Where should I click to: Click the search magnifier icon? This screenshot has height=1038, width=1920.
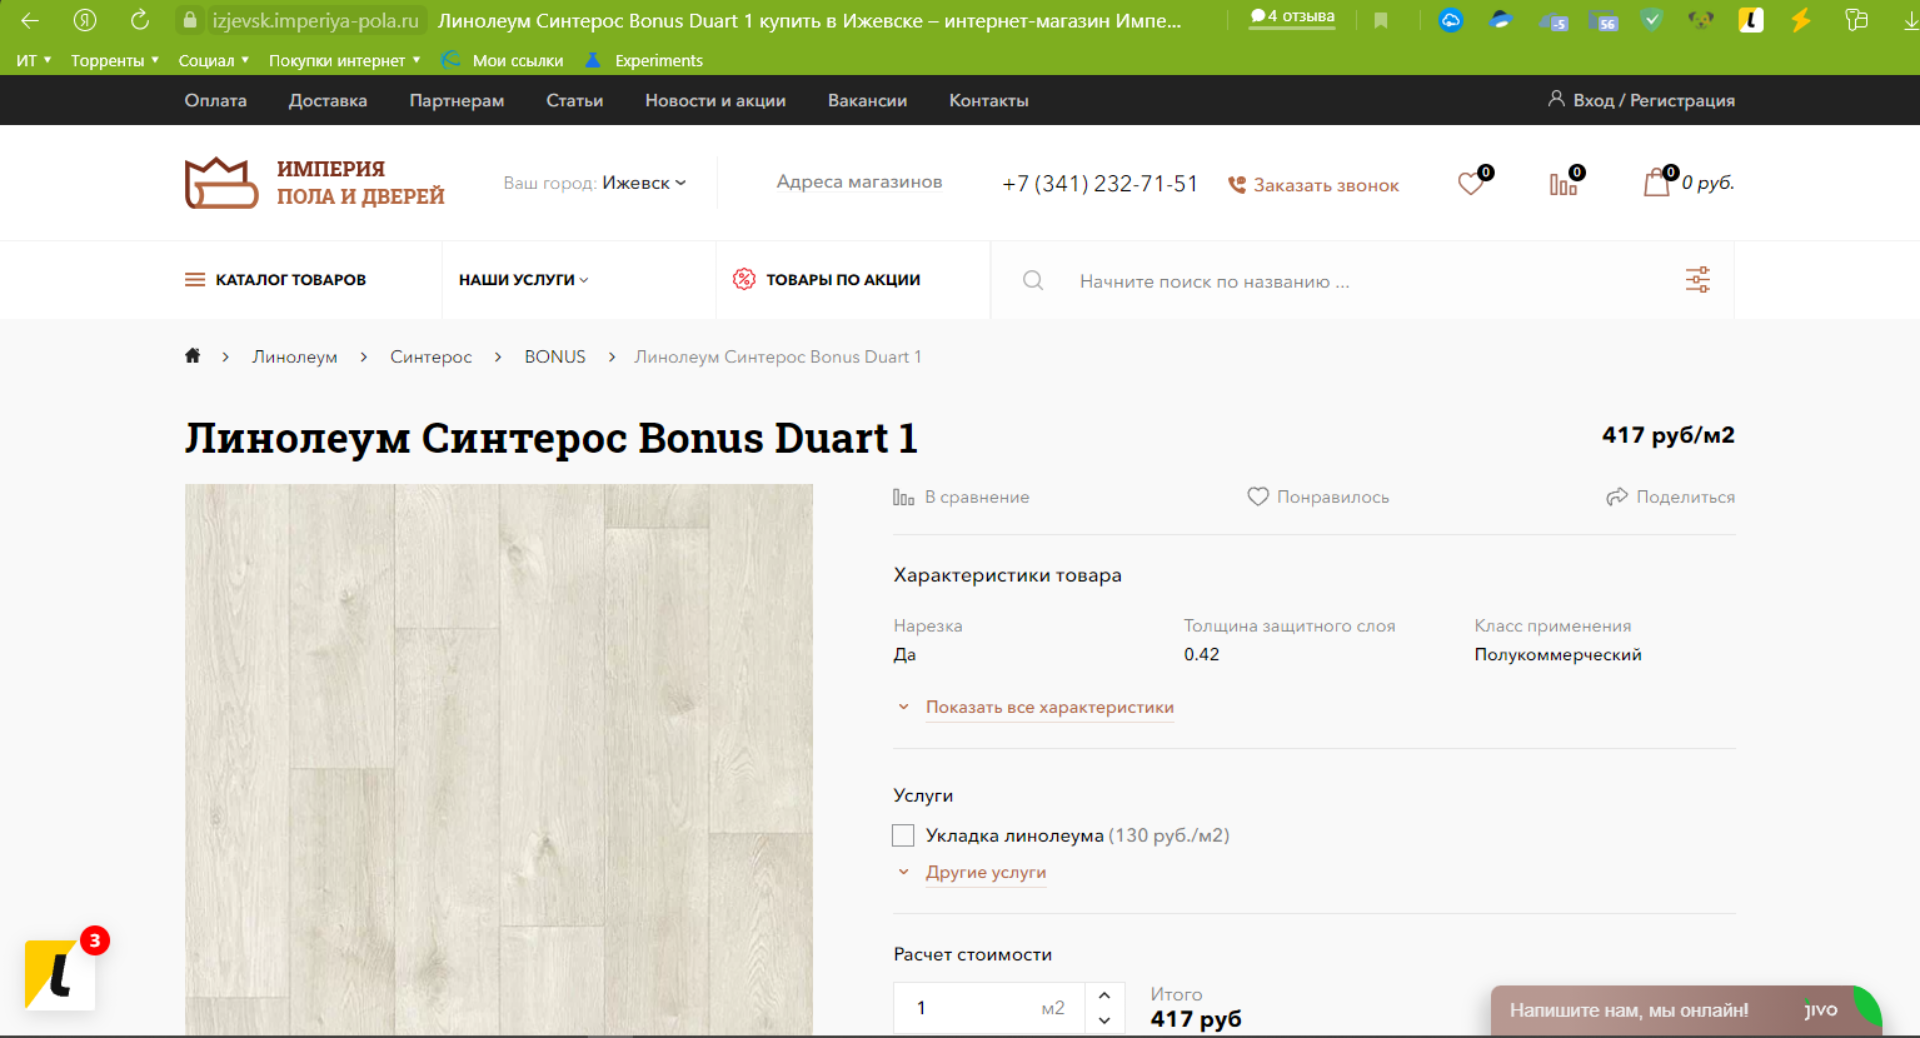(x=1033, y=281)
